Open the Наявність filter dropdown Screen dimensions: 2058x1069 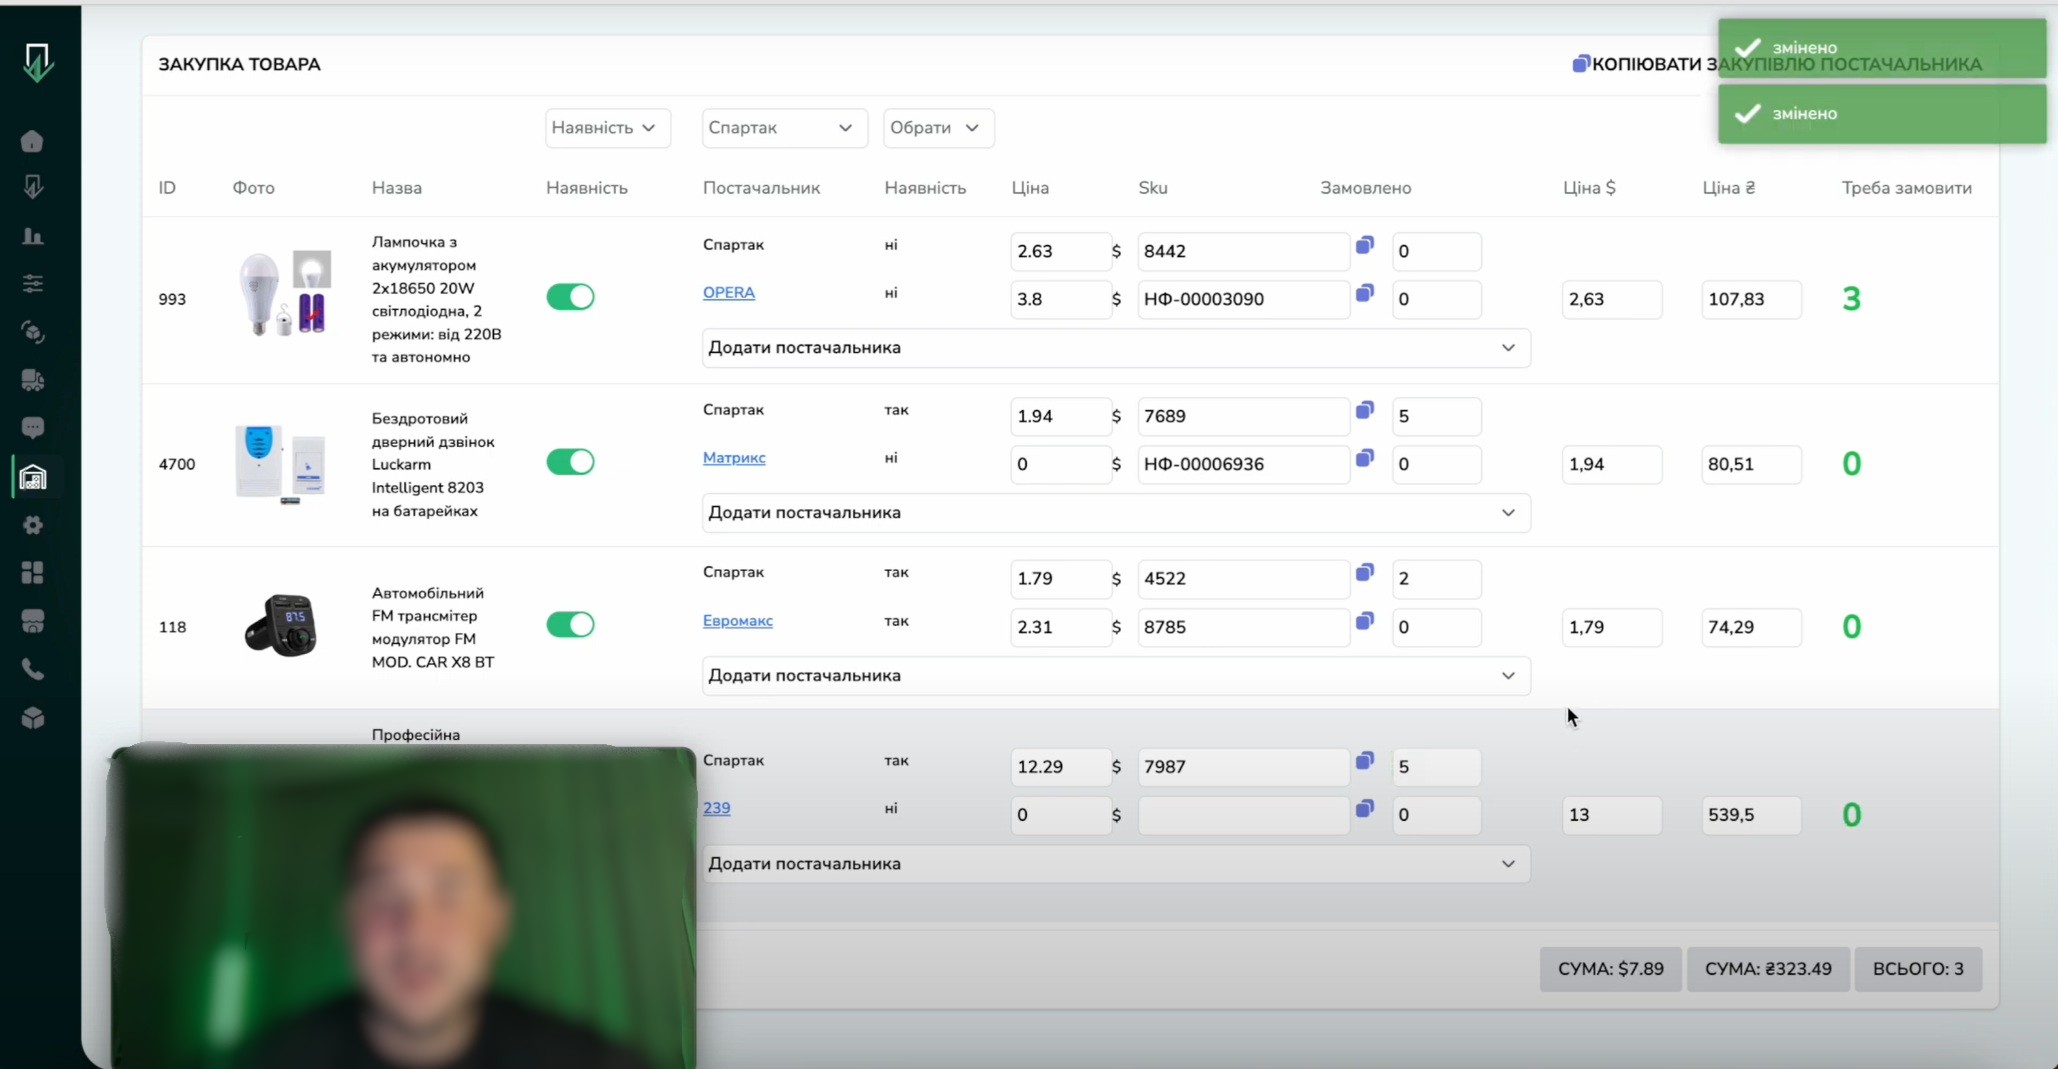pos(608,128)
